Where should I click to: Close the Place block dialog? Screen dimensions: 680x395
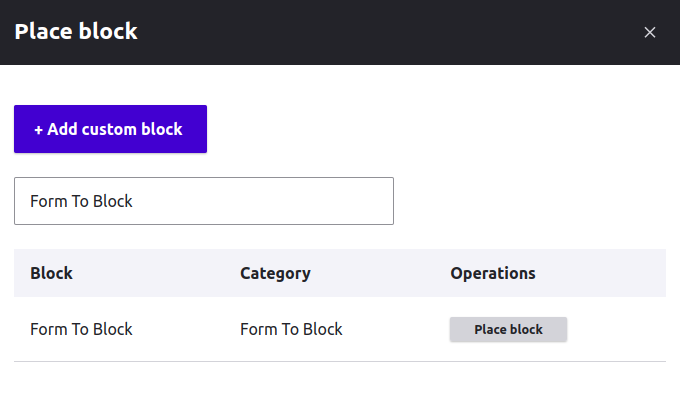(x=650, y=32)
